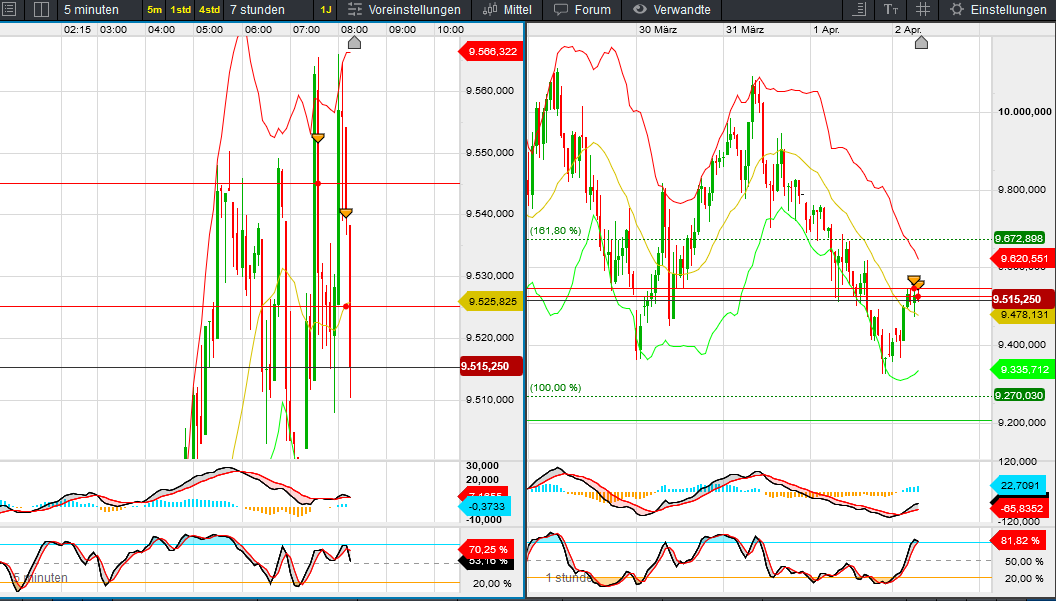Click the 9.515,250 price tag on the 5-minute chart
The image size is (1056, 601).
pos(492,367)
